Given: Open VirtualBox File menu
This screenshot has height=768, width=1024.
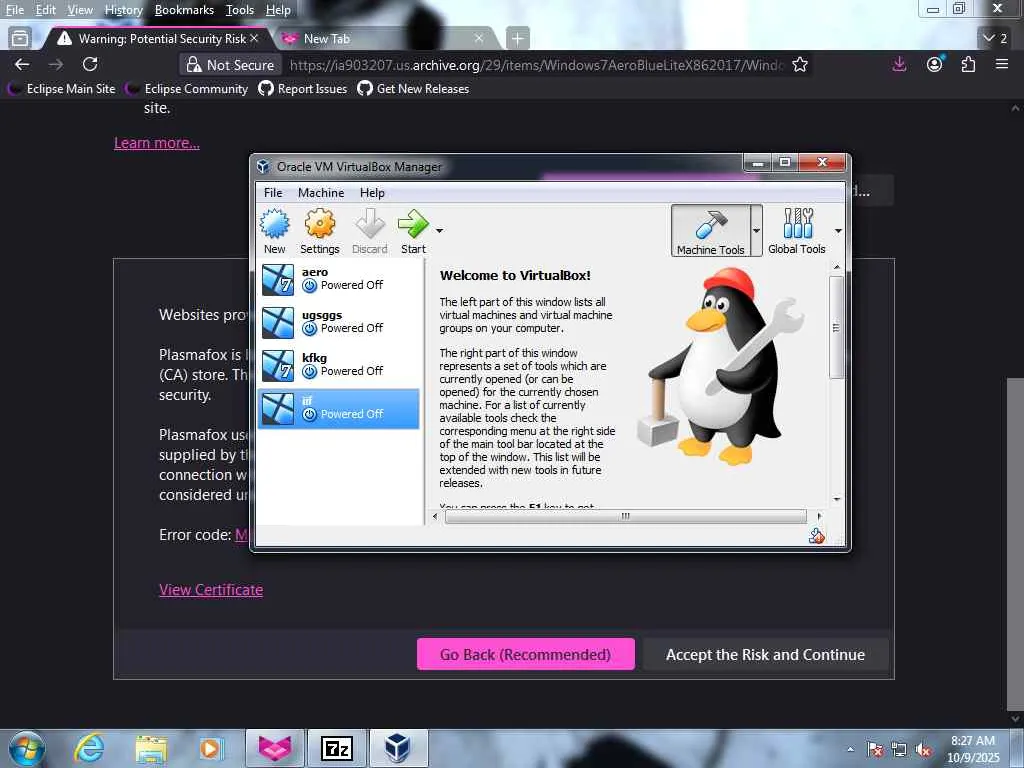Looking at the screenshot, I should pos(273,193).
